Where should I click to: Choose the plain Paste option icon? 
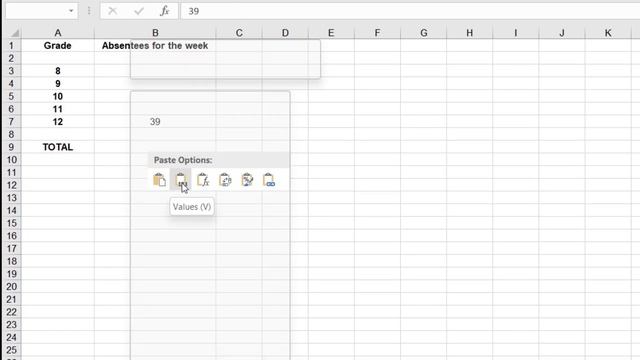159,180
